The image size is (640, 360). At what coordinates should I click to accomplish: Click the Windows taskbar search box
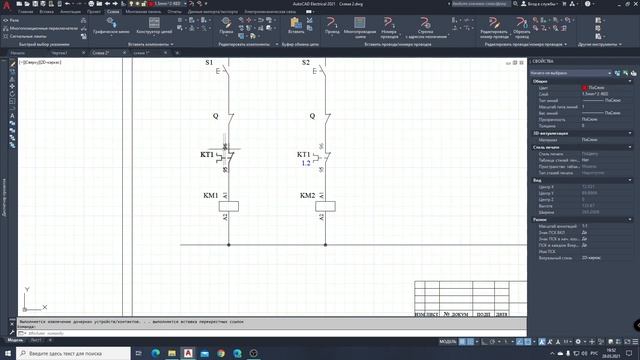73,353
